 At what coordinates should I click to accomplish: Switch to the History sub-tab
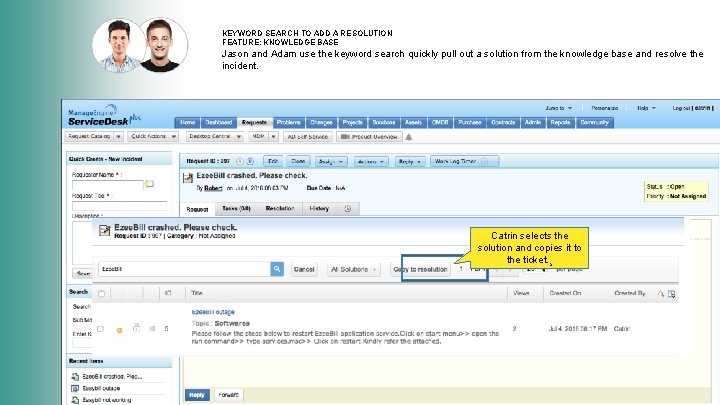319,208
